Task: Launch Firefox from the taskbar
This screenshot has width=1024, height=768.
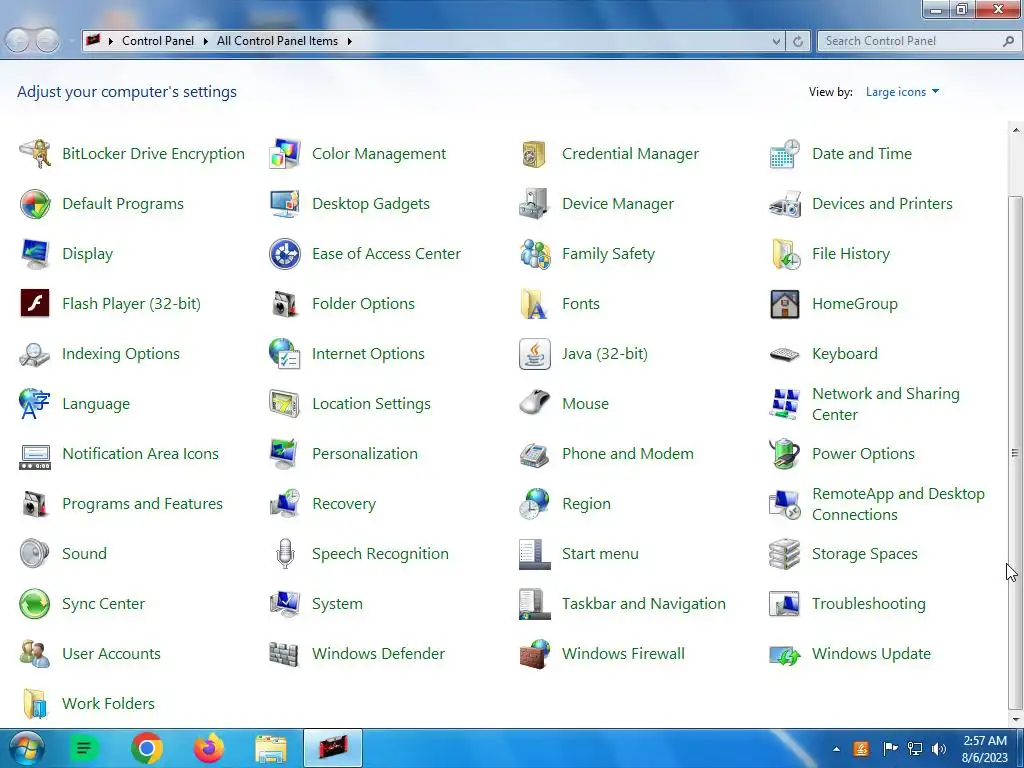Action: tap(209, 748)
